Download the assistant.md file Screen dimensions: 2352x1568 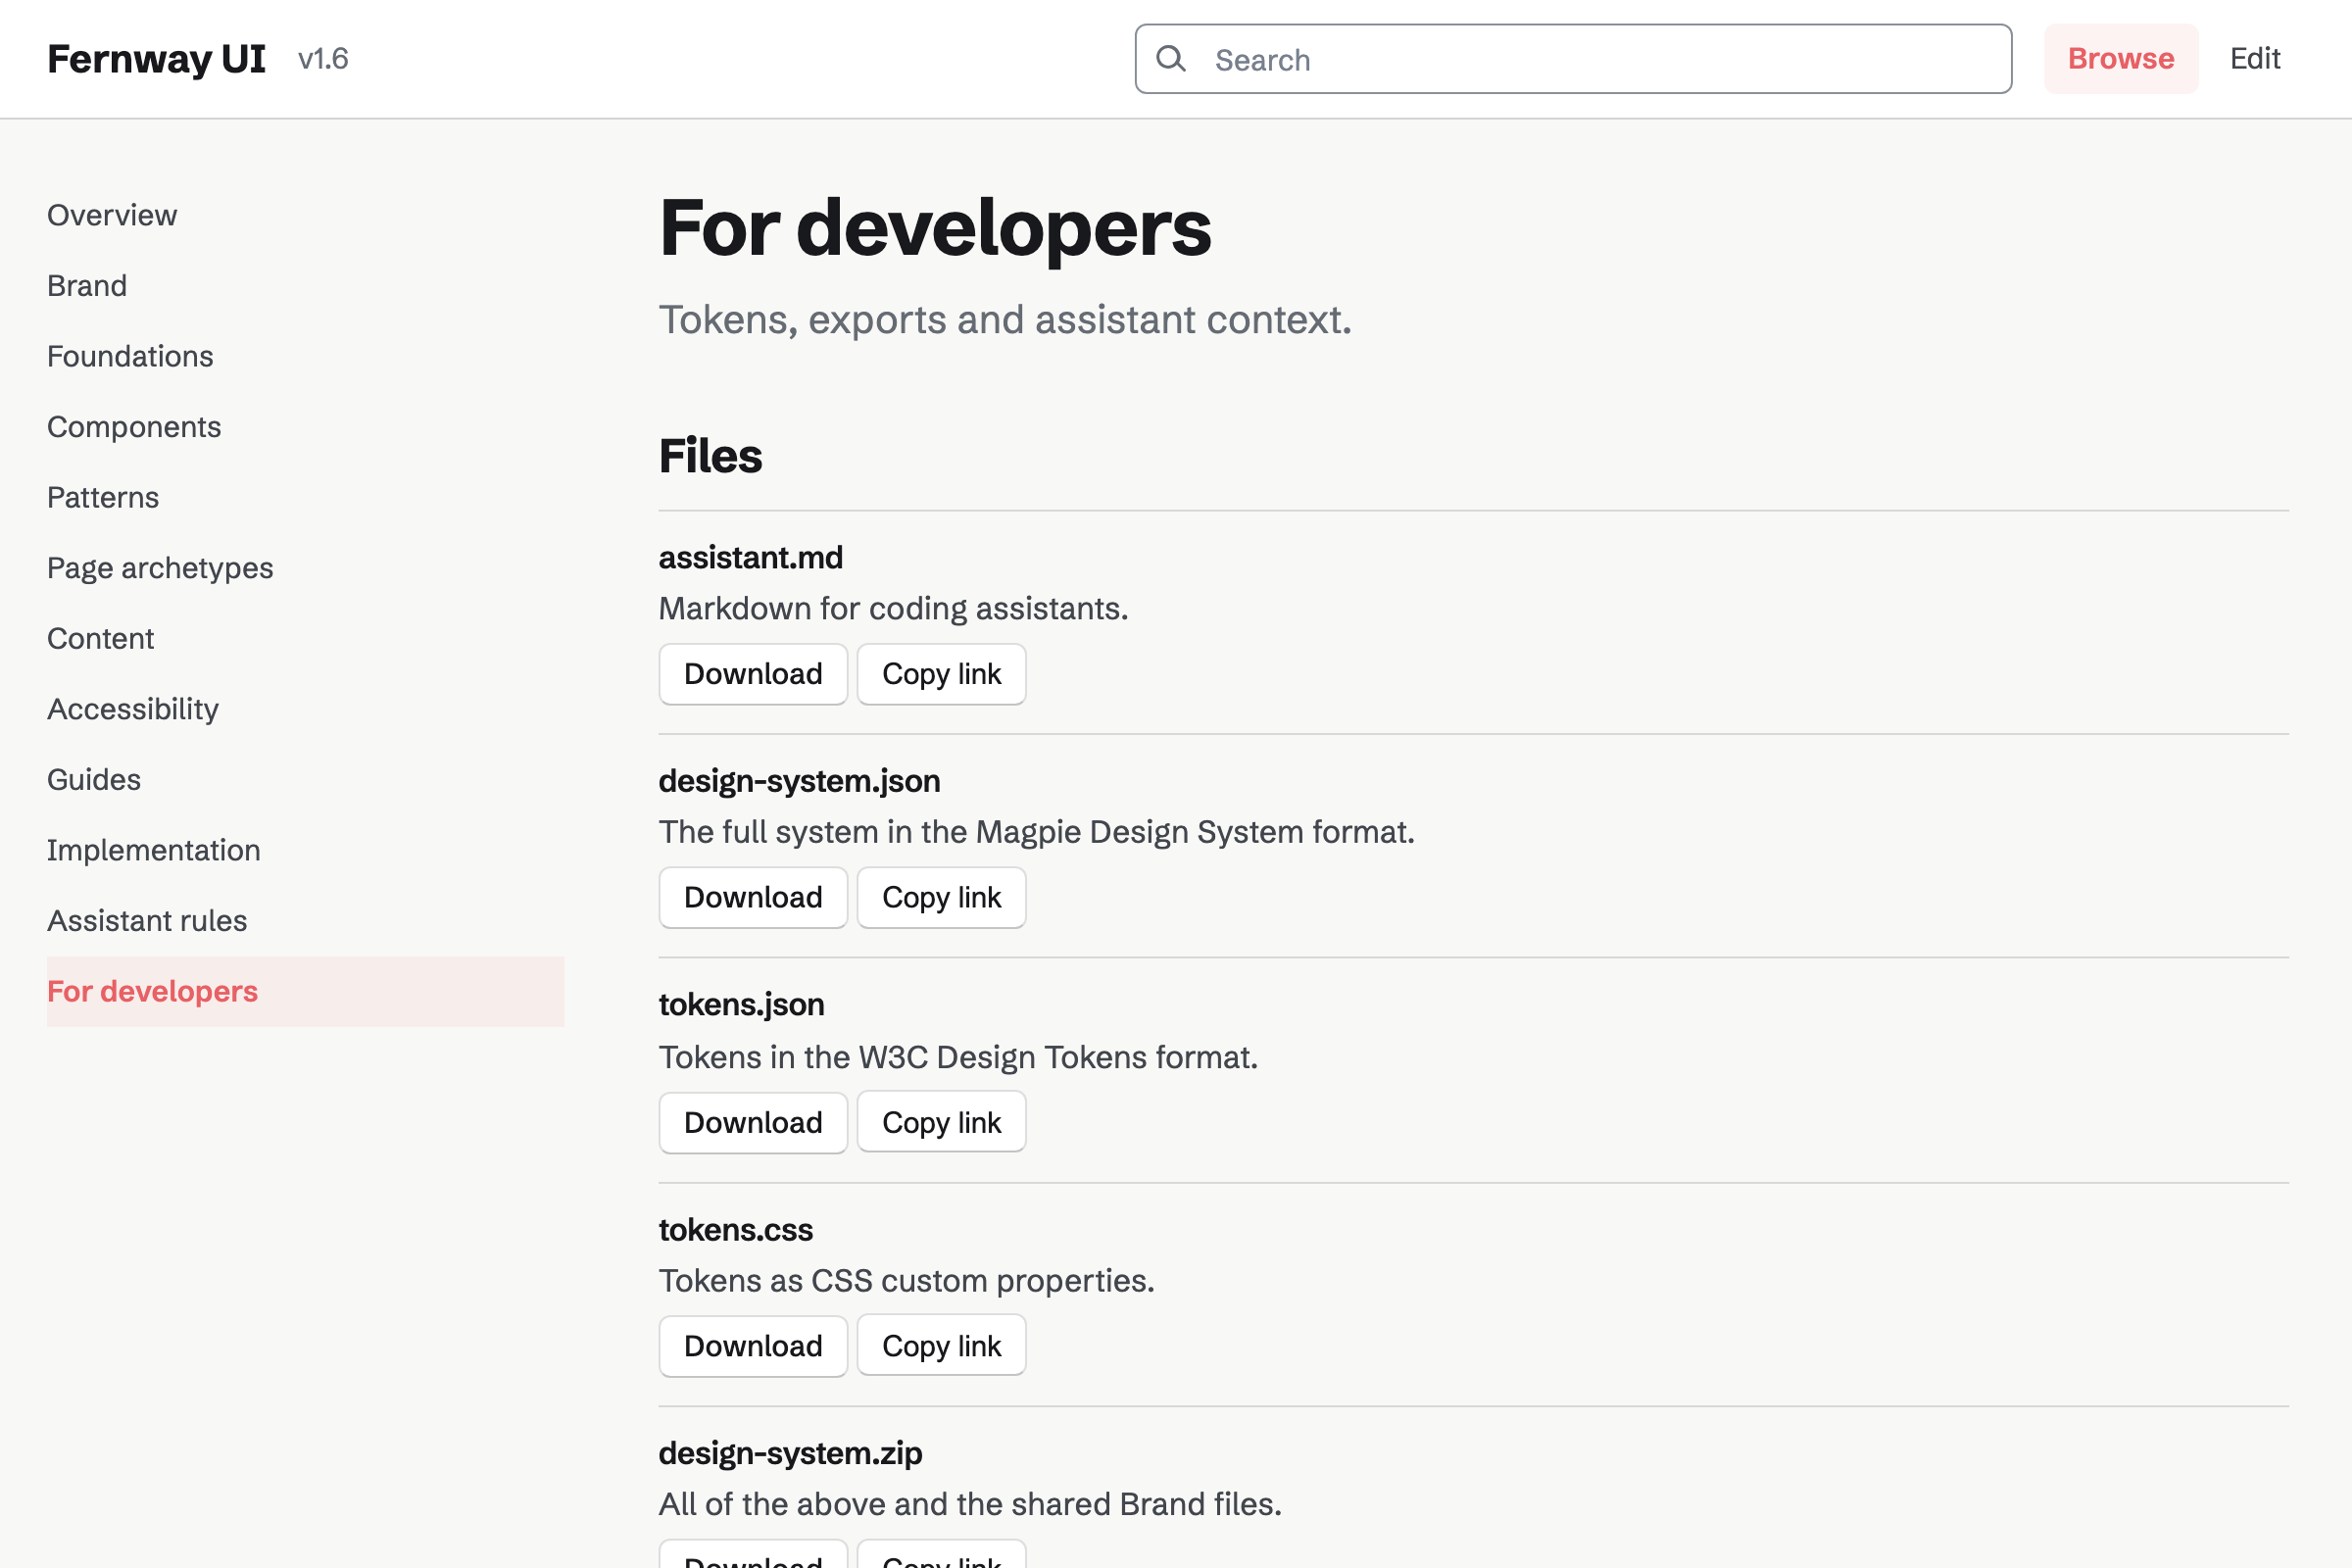pyautogui.click(x=753, y=674)
